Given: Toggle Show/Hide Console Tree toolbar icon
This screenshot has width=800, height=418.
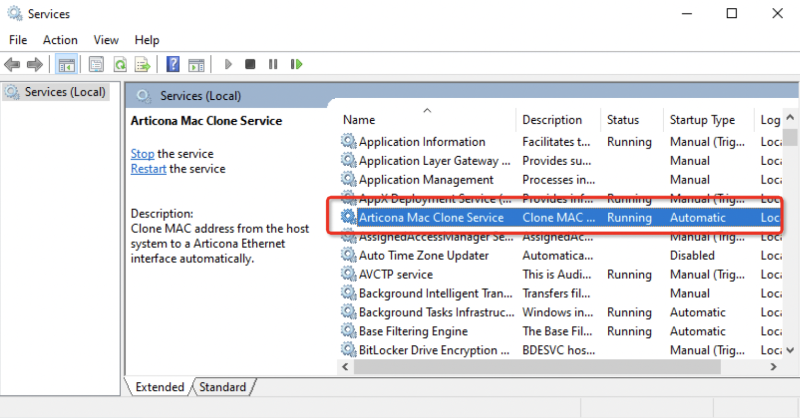Looking at the screenshot, I should [66, 64].
